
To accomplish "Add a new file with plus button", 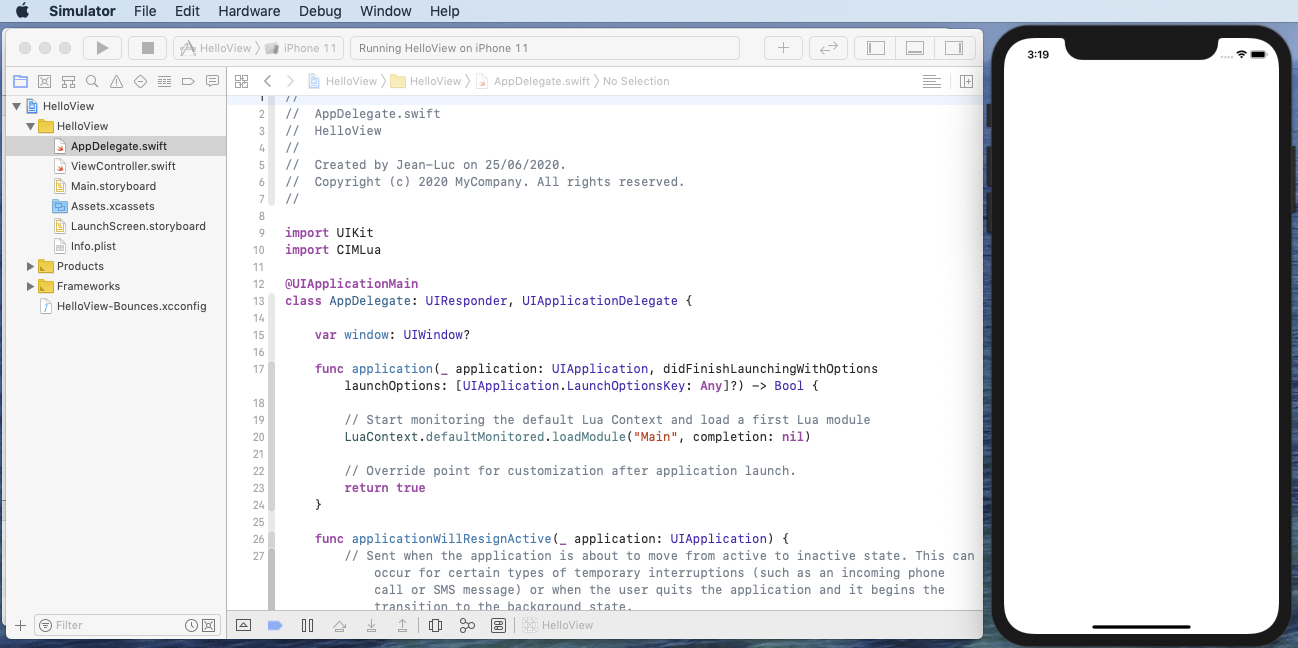I will pos(20,625).
